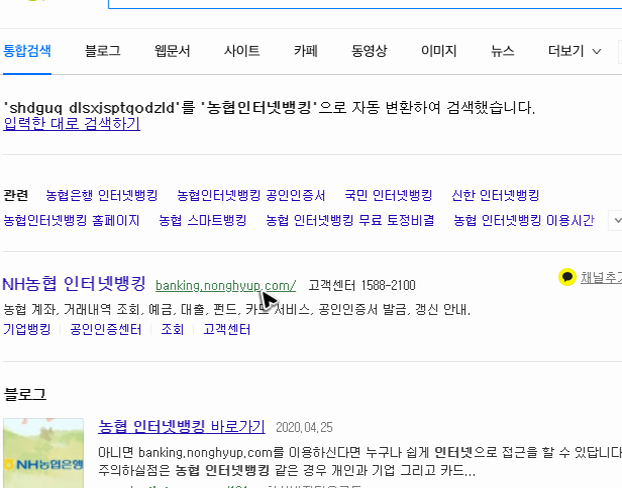Expand the 더보기 dropdown

click(x=574, y=51)
